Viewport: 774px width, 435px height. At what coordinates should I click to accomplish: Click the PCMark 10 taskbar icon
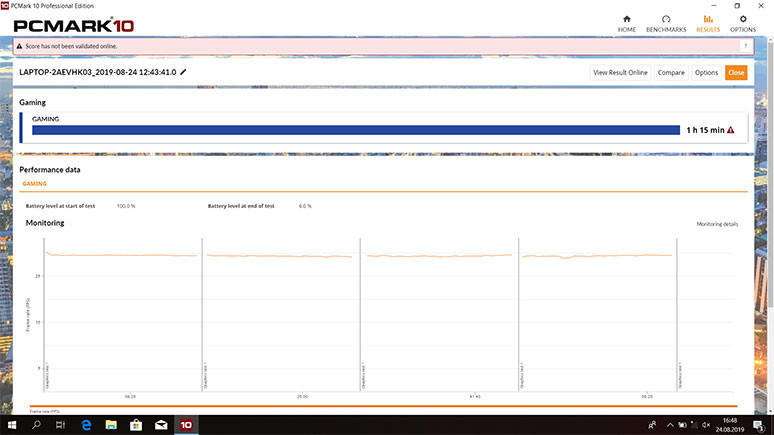(186, 425)
